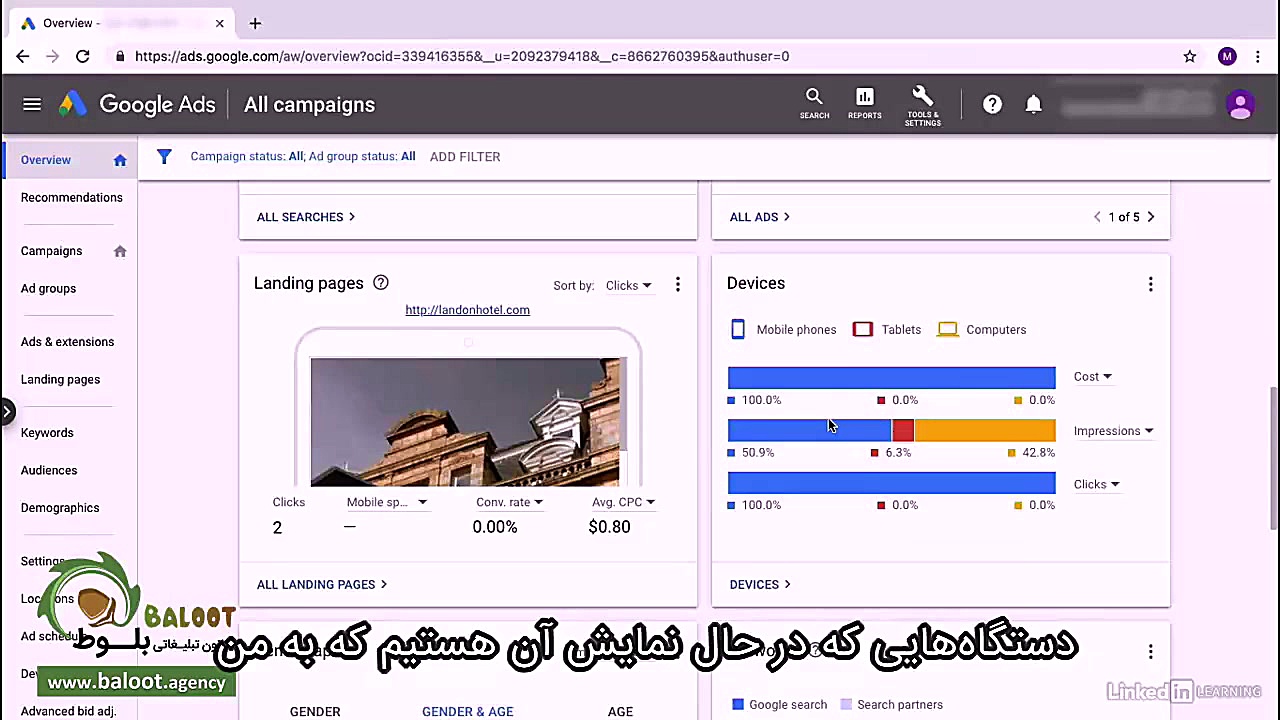
Task: Open the Help icon
Action: (x=992, y=104)
